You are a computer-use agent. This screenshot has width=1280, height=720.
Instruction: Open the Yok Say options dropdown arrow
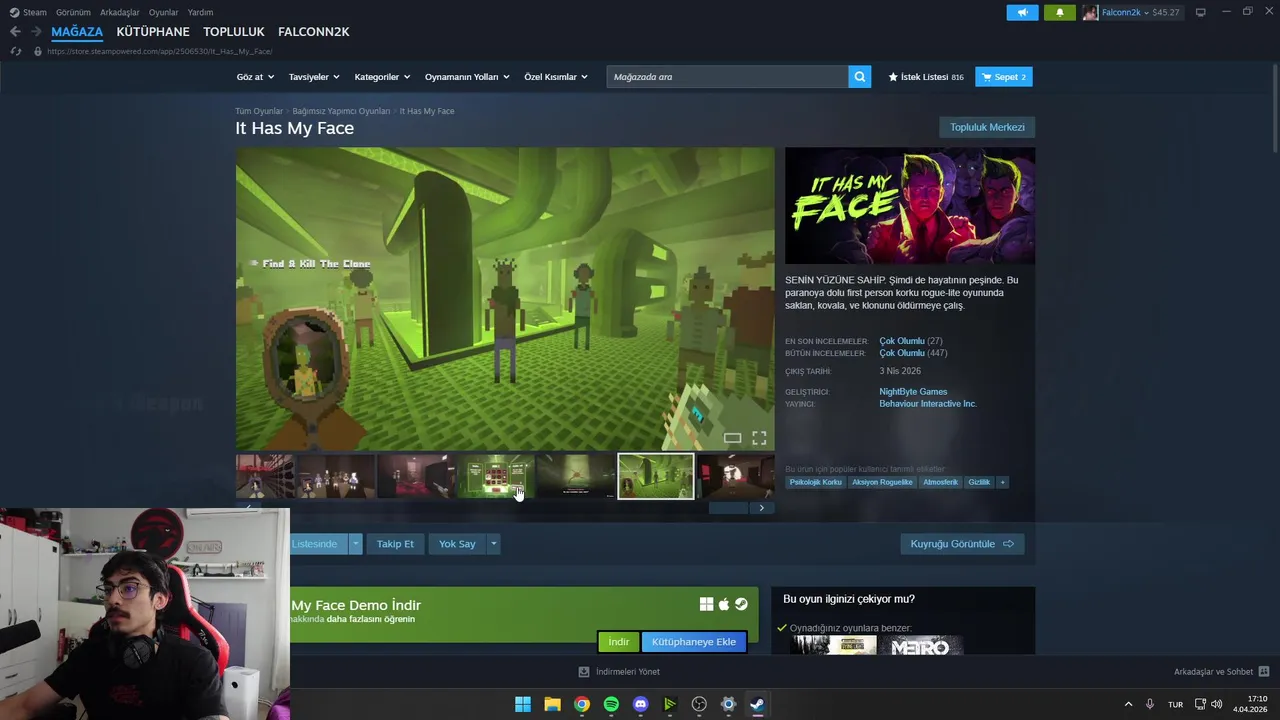click(x=493, y=544)
